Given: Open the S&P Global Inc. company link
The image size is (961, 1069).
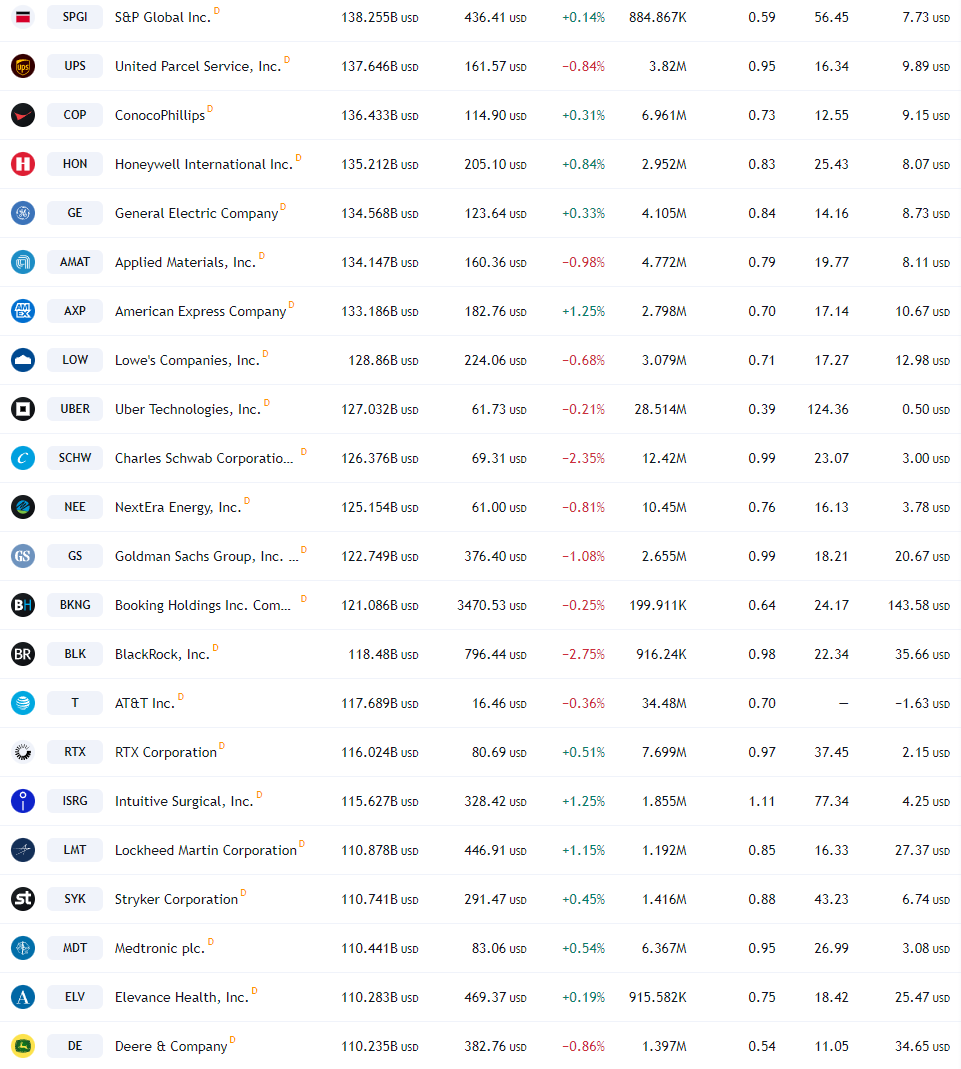Looking at the screenshot, I should coord(163,17).
